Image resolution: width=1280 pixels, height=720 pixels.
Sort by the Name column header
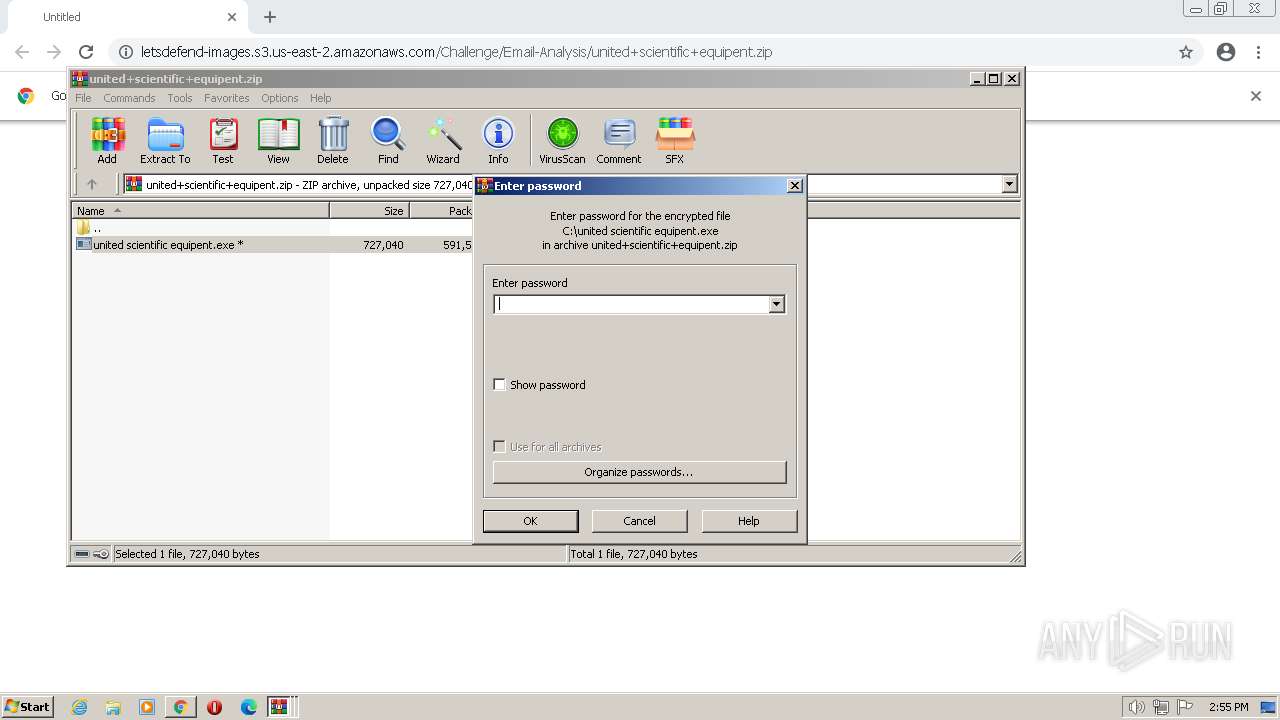tap(200, 211)
